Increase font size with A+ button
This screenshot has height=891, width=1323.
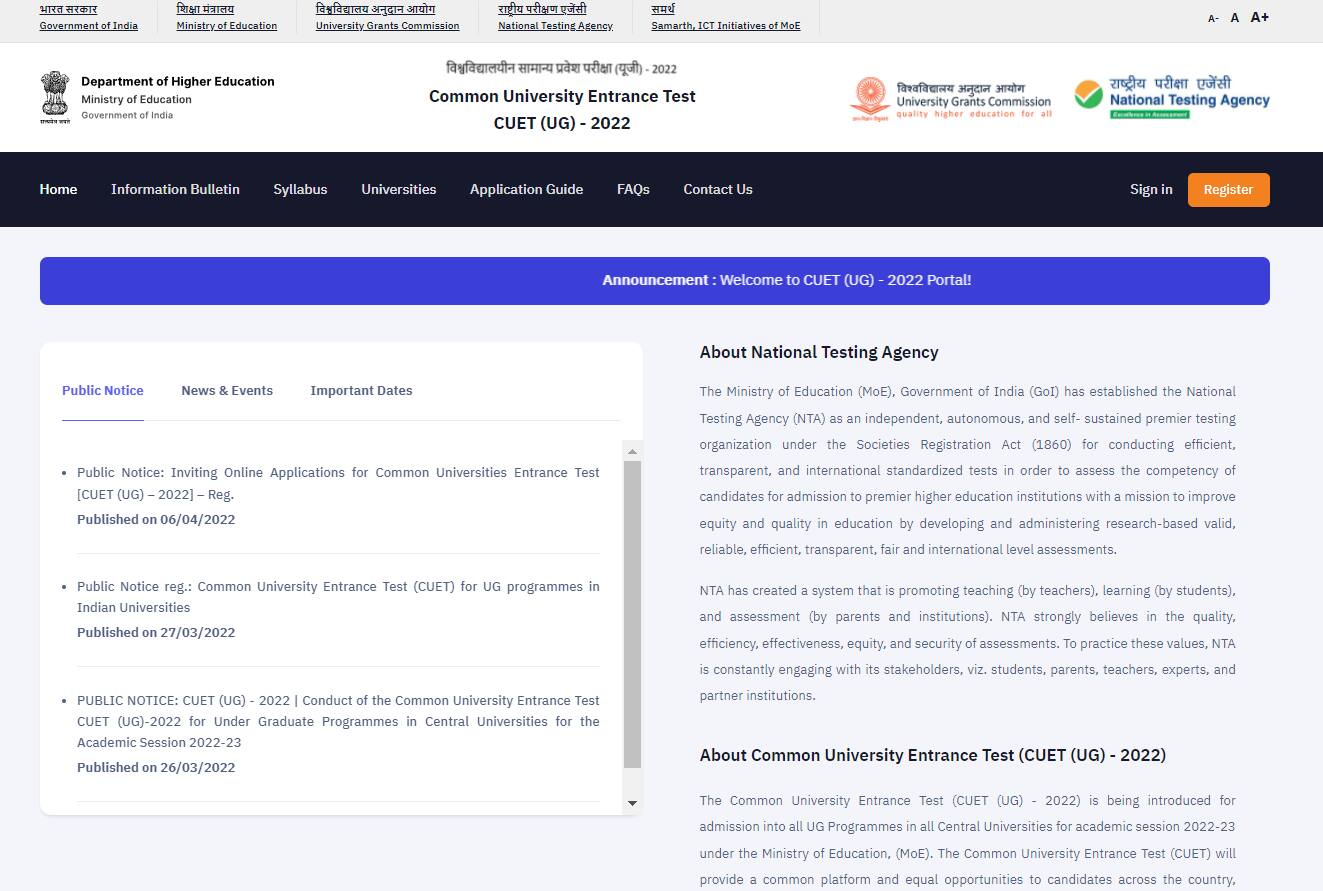pyautogui.click(x=1260, y=17)
